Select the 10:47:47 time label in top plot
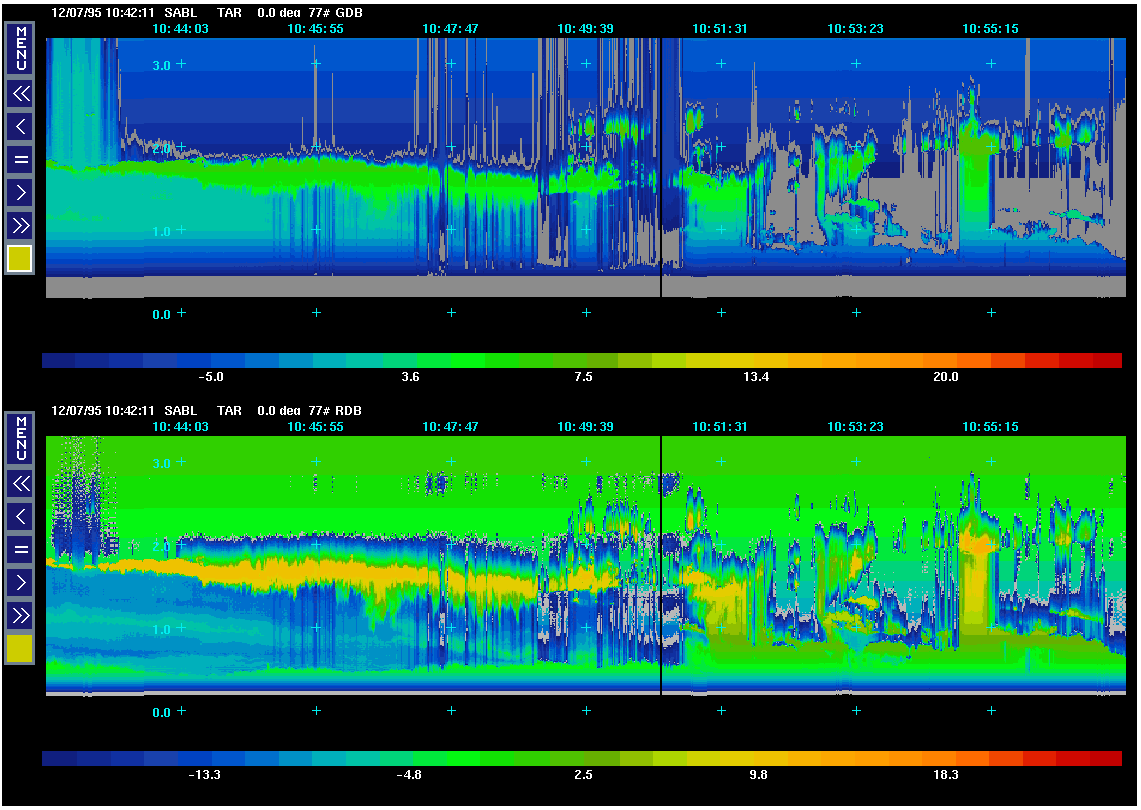The width and height of the screenshot is (1141, 810). [x=450, y=29]
